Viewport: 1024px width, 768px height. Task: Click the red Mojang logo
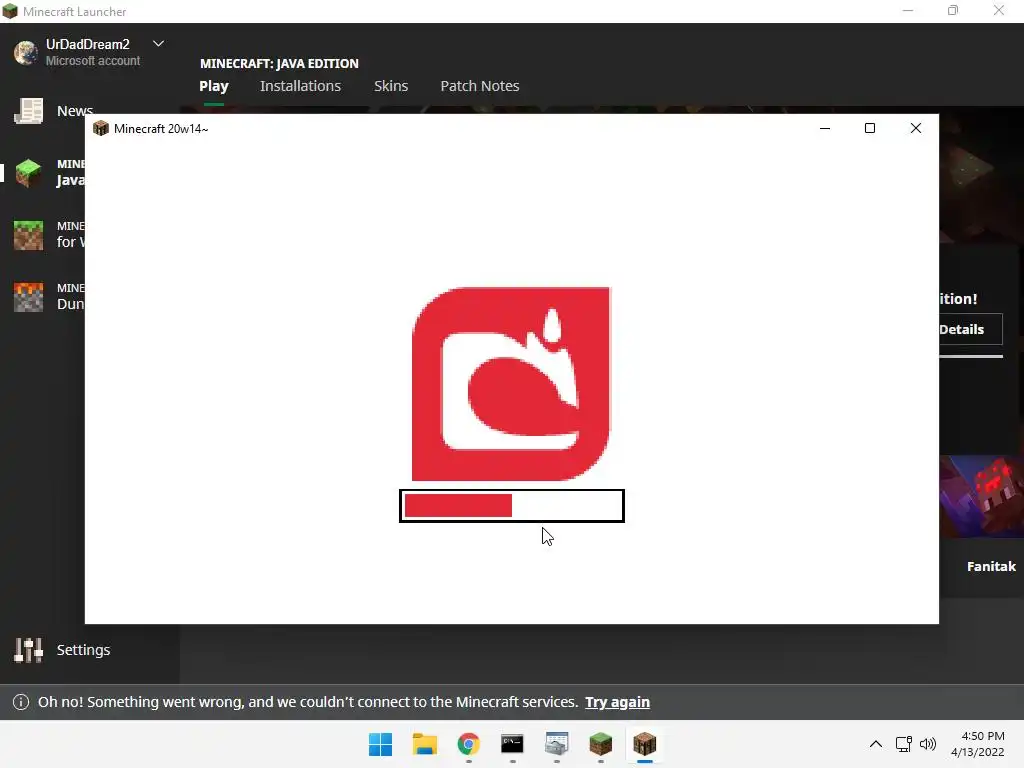pyautogui.click(x=511, y=384)
